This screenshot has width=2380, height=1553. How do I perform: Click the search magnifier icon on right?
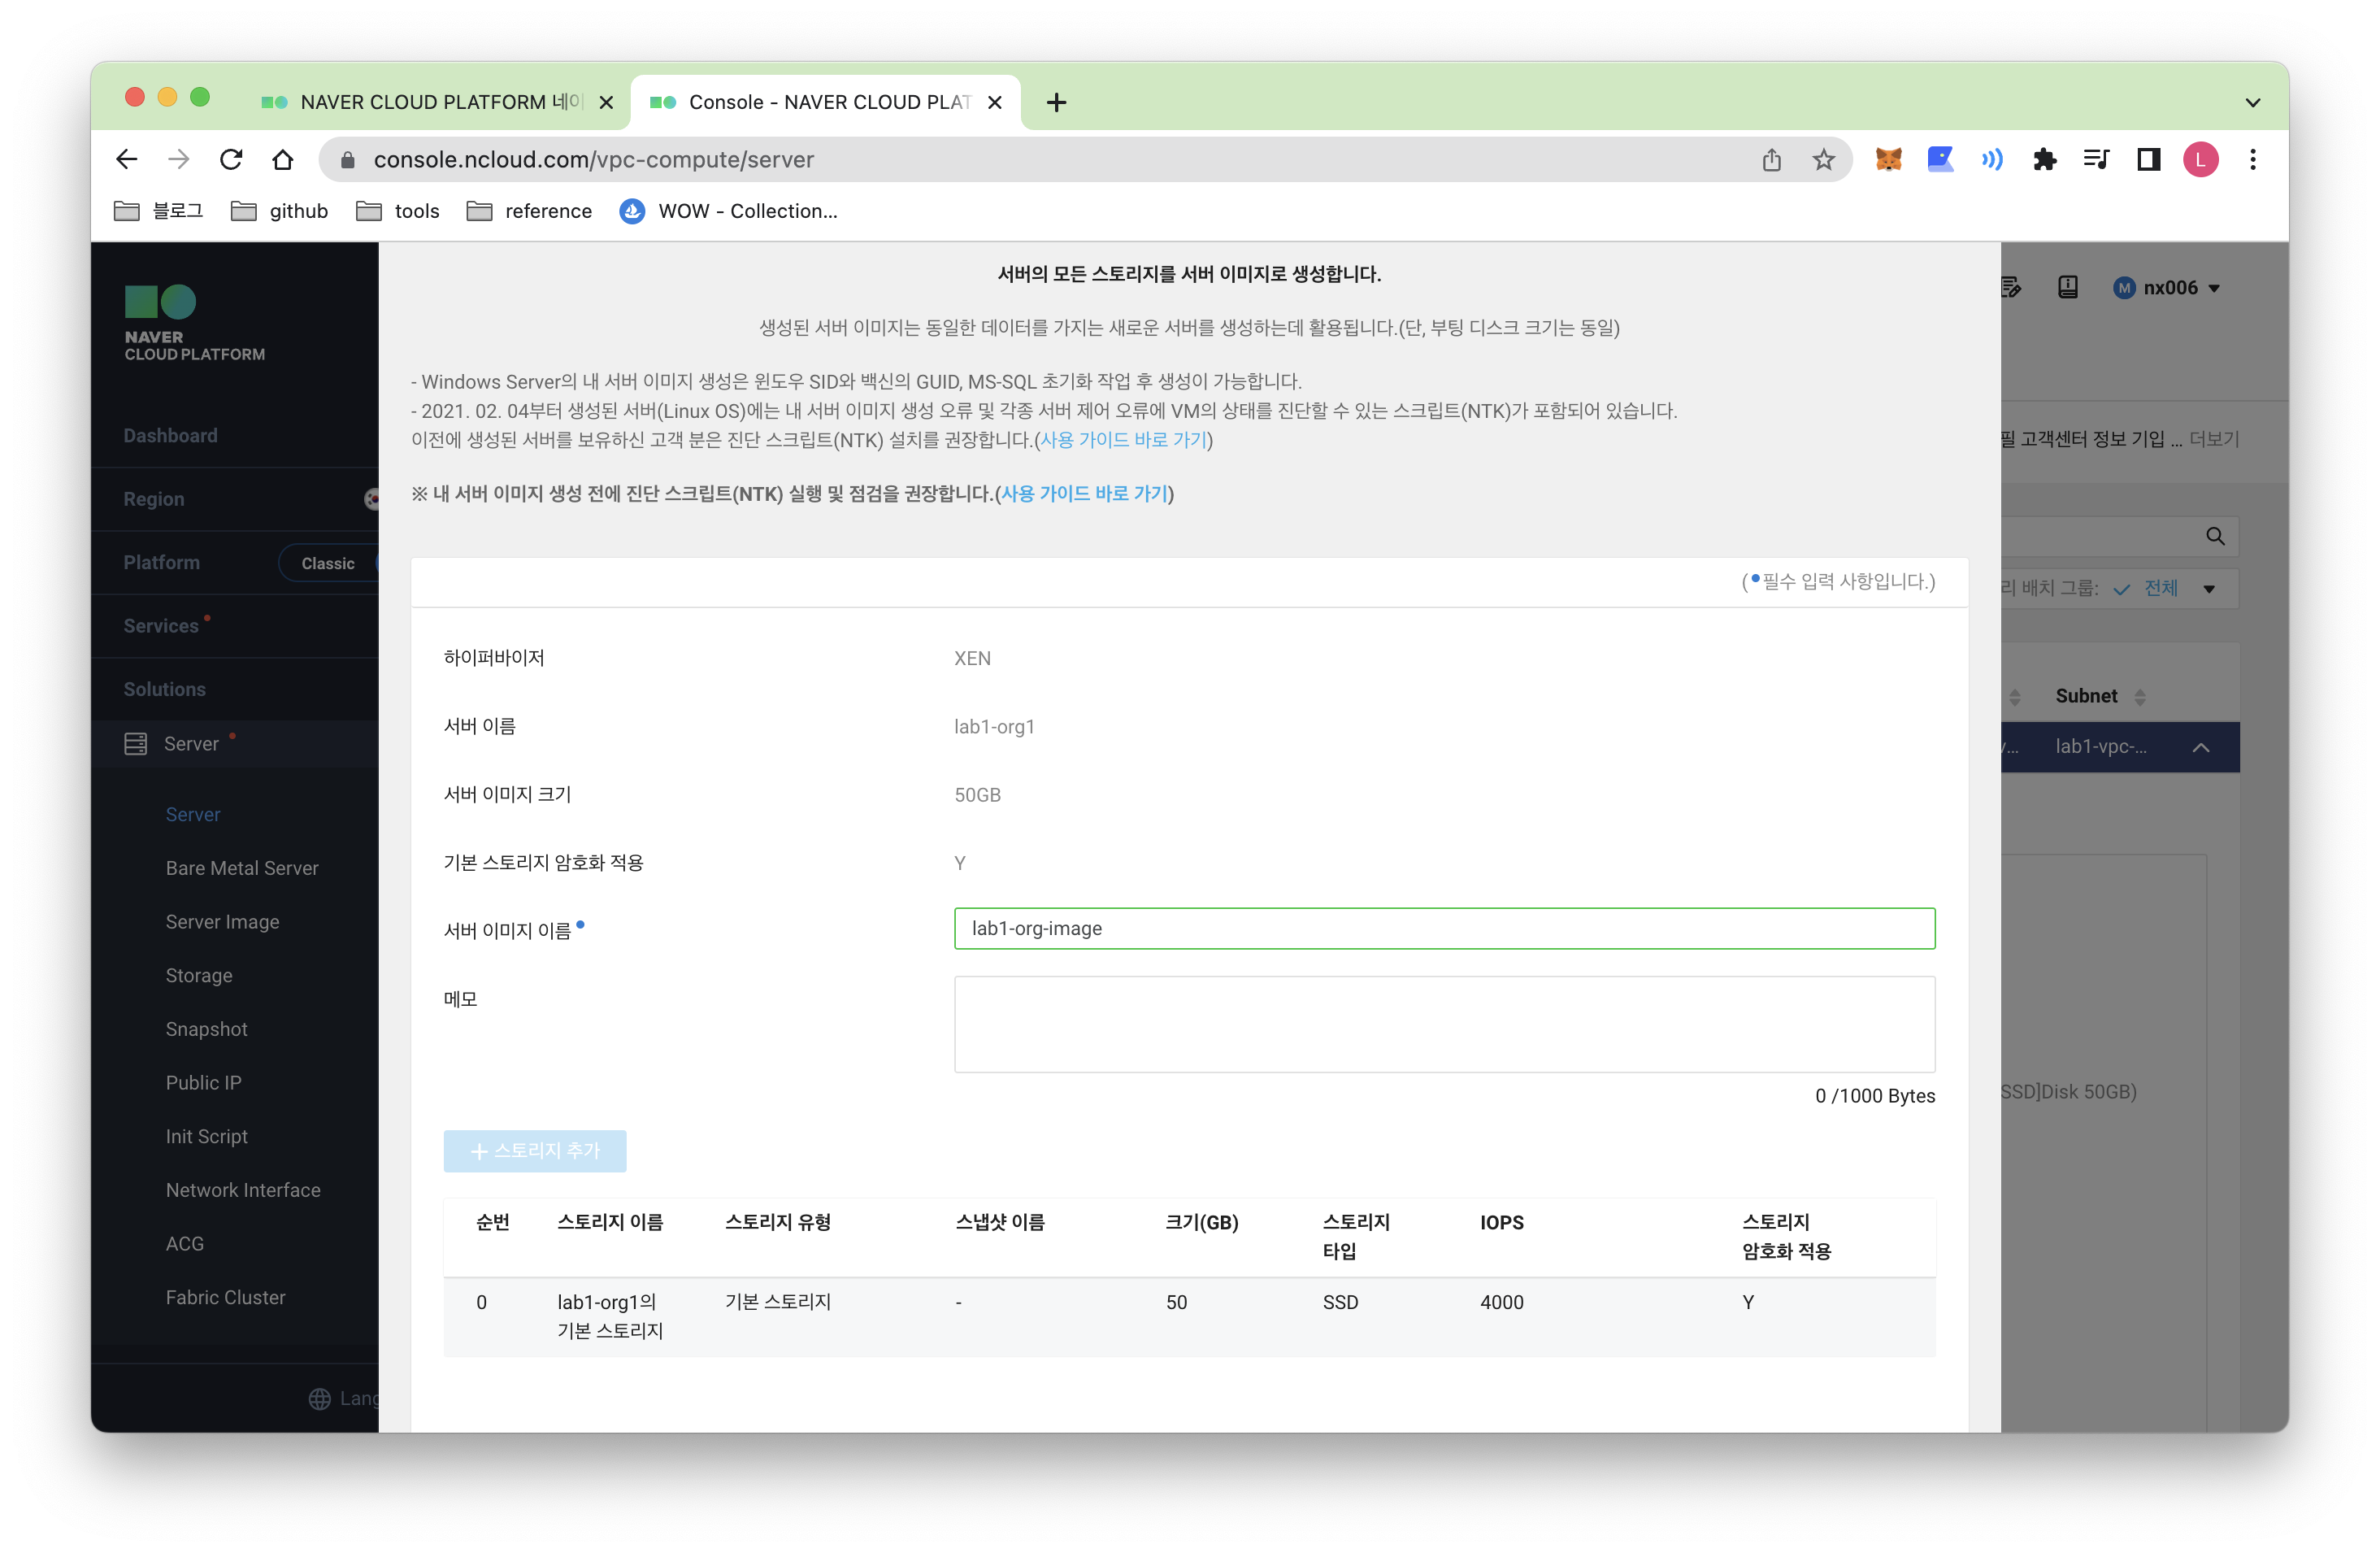coord(2215,537)
